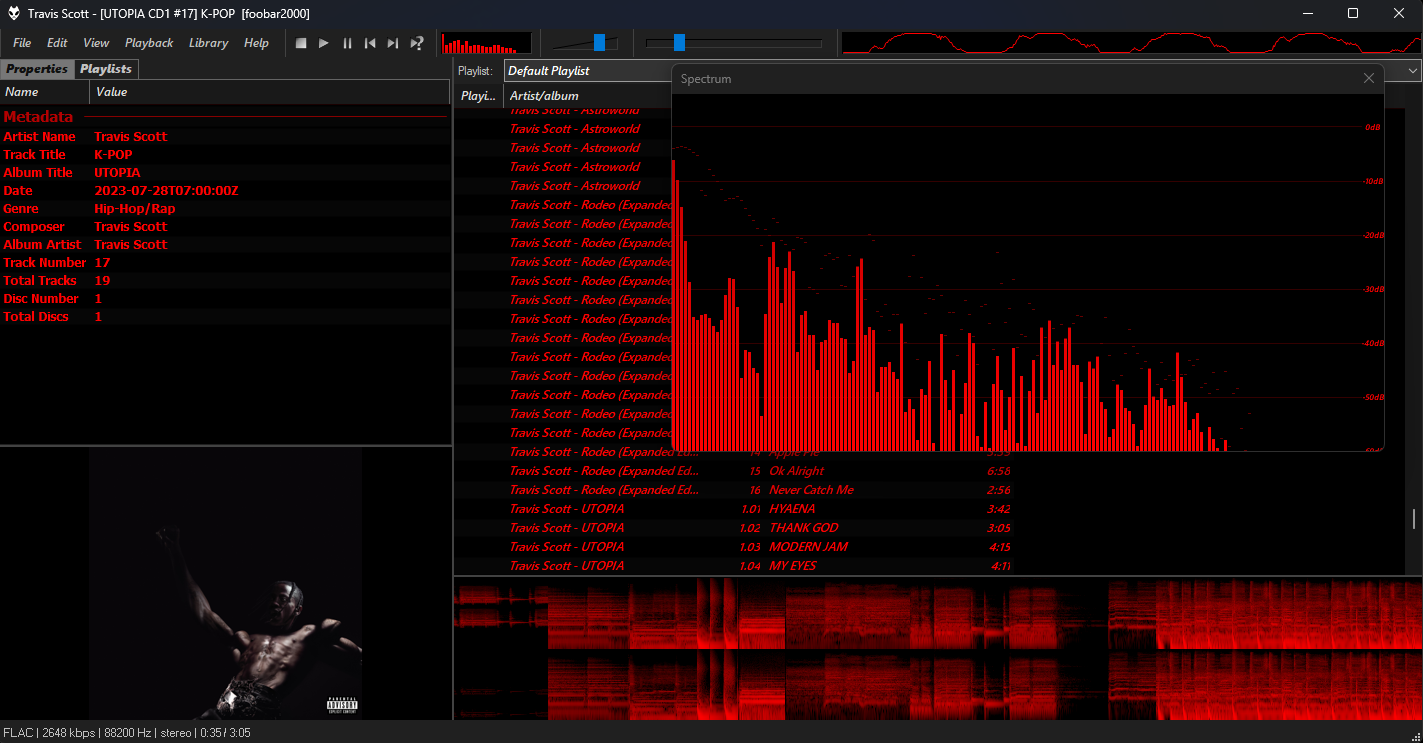Select the Track Title value K-POP
1423x743 pixels.
[113, 155]
